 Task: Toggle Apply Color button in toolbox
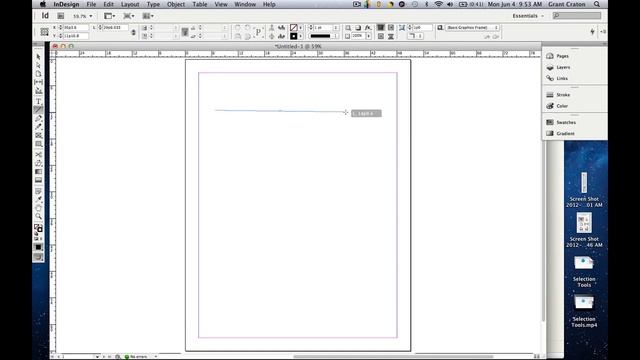(x=38, y=247)
